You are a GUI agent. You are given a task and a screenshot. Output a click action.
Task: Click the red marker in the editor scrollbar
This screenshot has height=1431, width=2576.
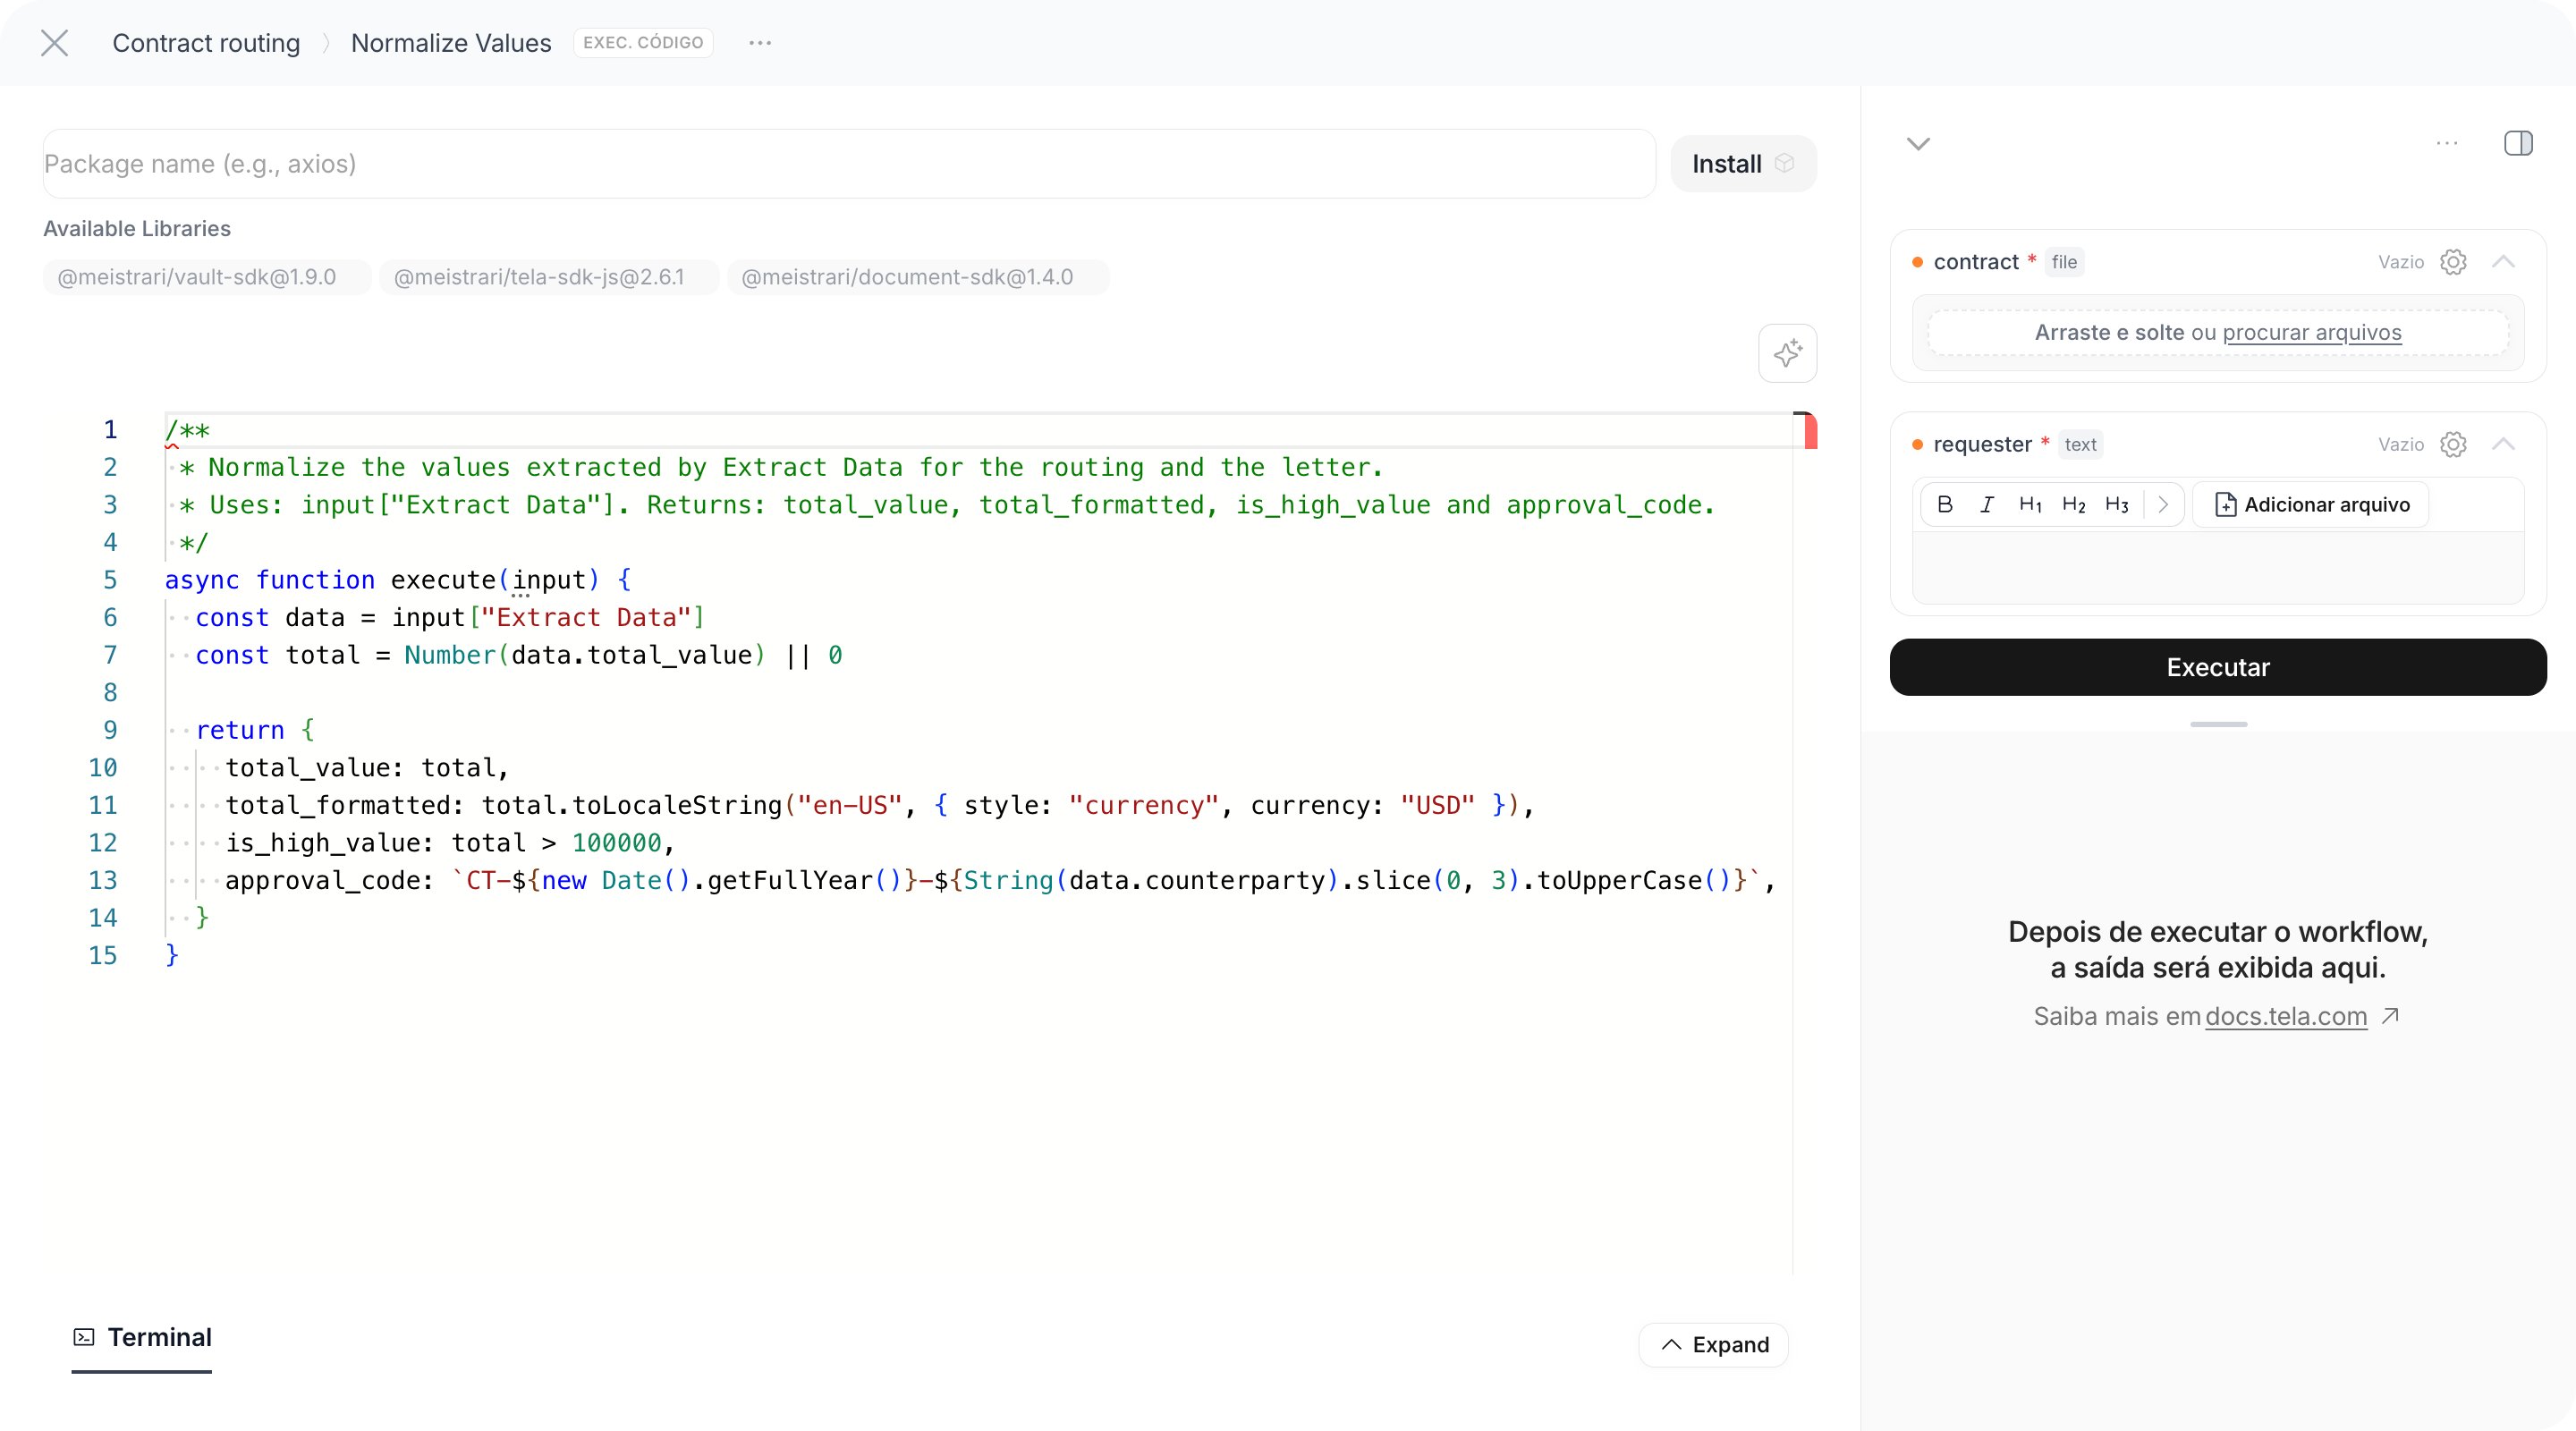pyautogui.click(x=1810, y=432)
